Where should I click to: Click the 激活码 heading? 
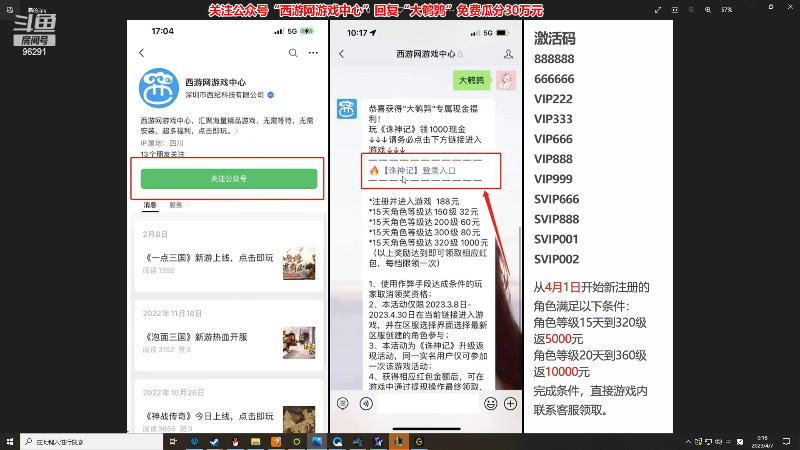(x=555, y=38)
